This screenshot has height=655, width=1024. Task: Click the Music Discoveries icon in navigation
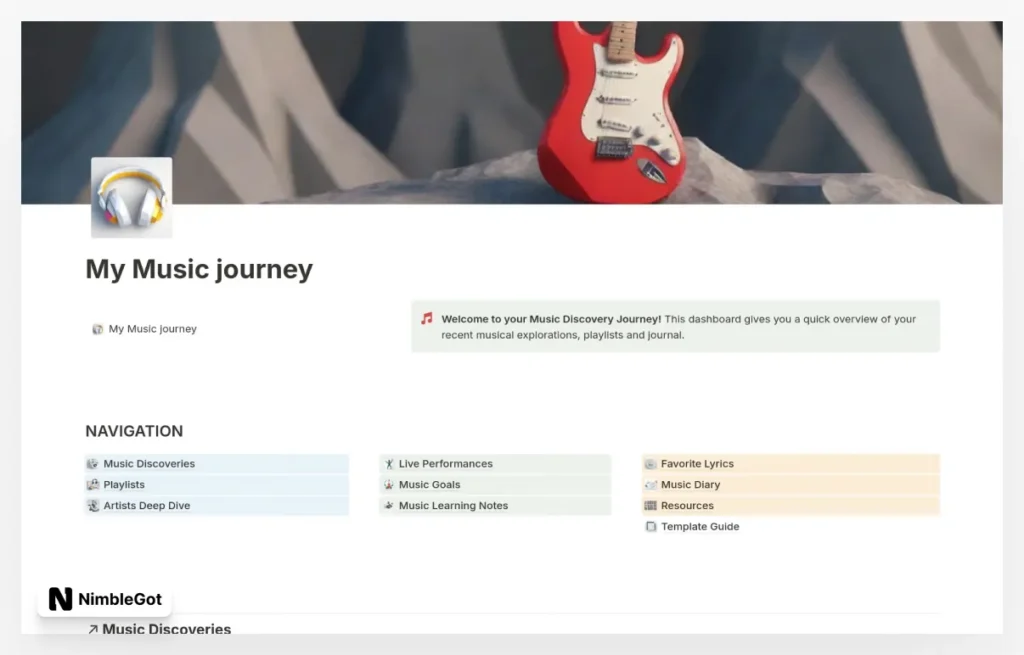[93, 463]
